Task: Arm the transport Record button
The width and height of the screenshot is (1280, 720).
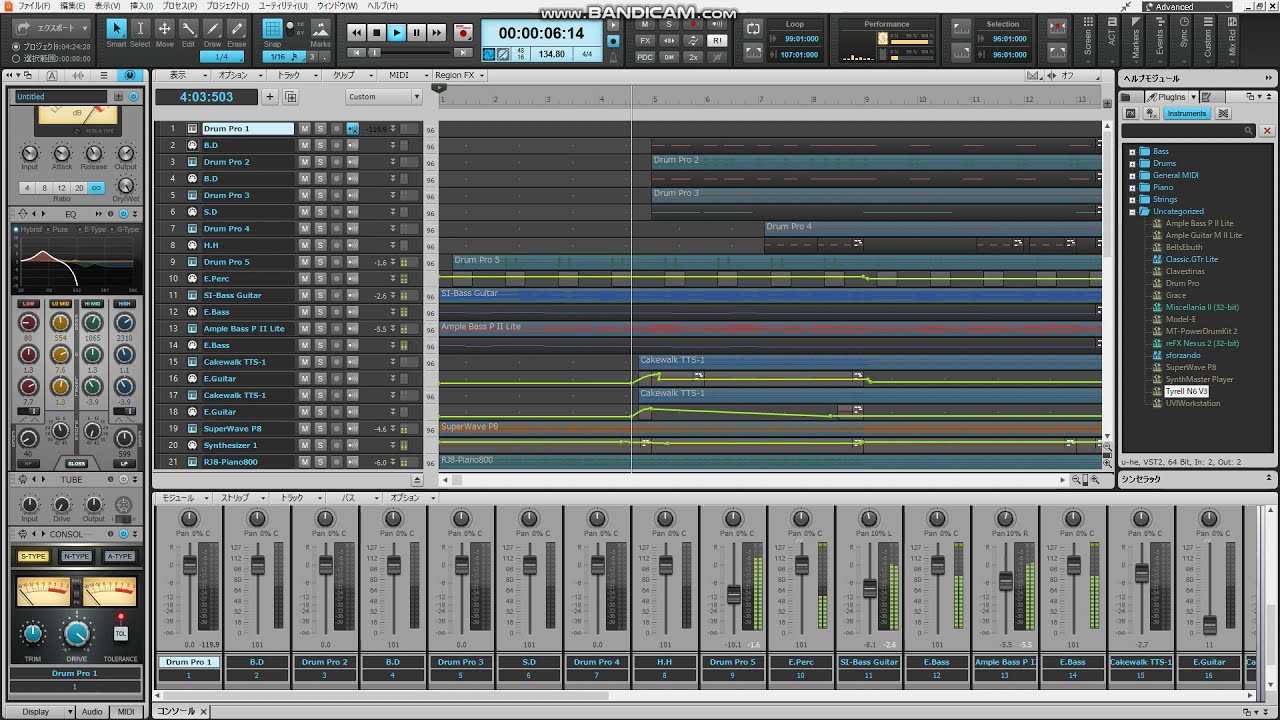Action: (x=462, y=33)
